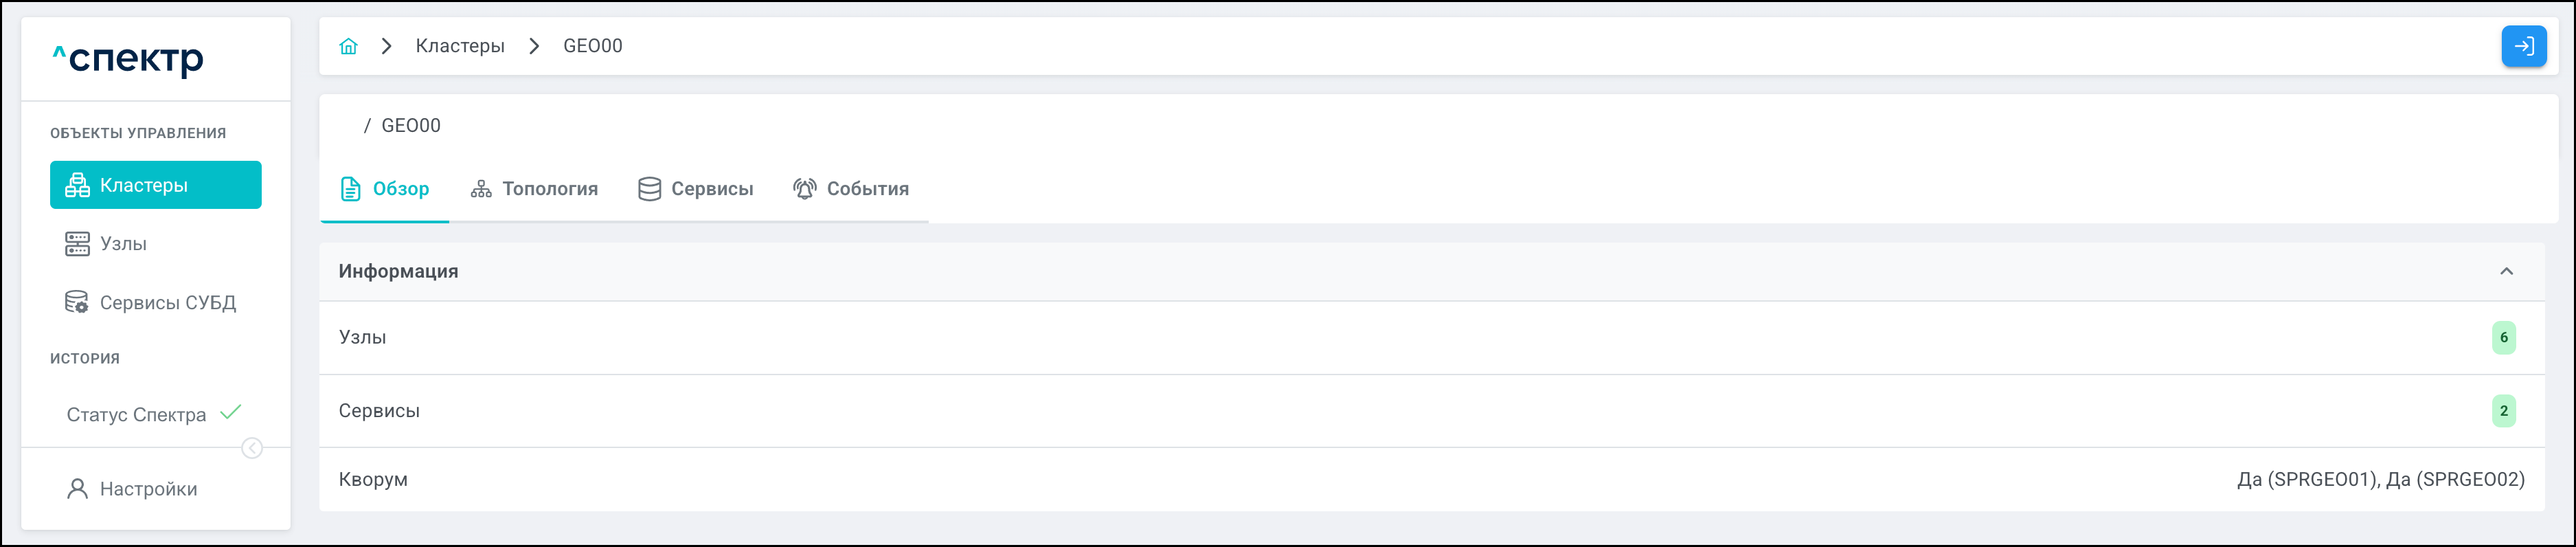The image size is (2576, 547).
Task: Click the Узлы server icon in sidebar
Action: 77,244
